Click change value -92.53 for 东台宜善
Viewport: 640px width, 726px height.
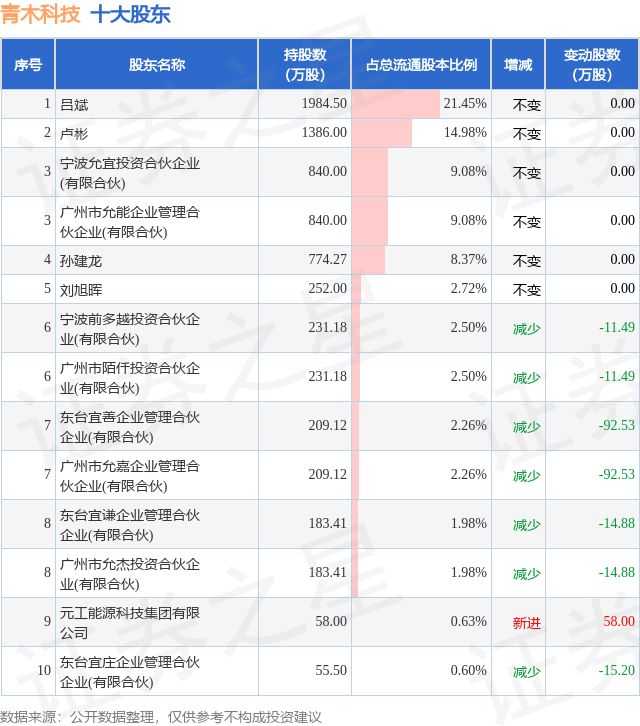pos(617,426)
